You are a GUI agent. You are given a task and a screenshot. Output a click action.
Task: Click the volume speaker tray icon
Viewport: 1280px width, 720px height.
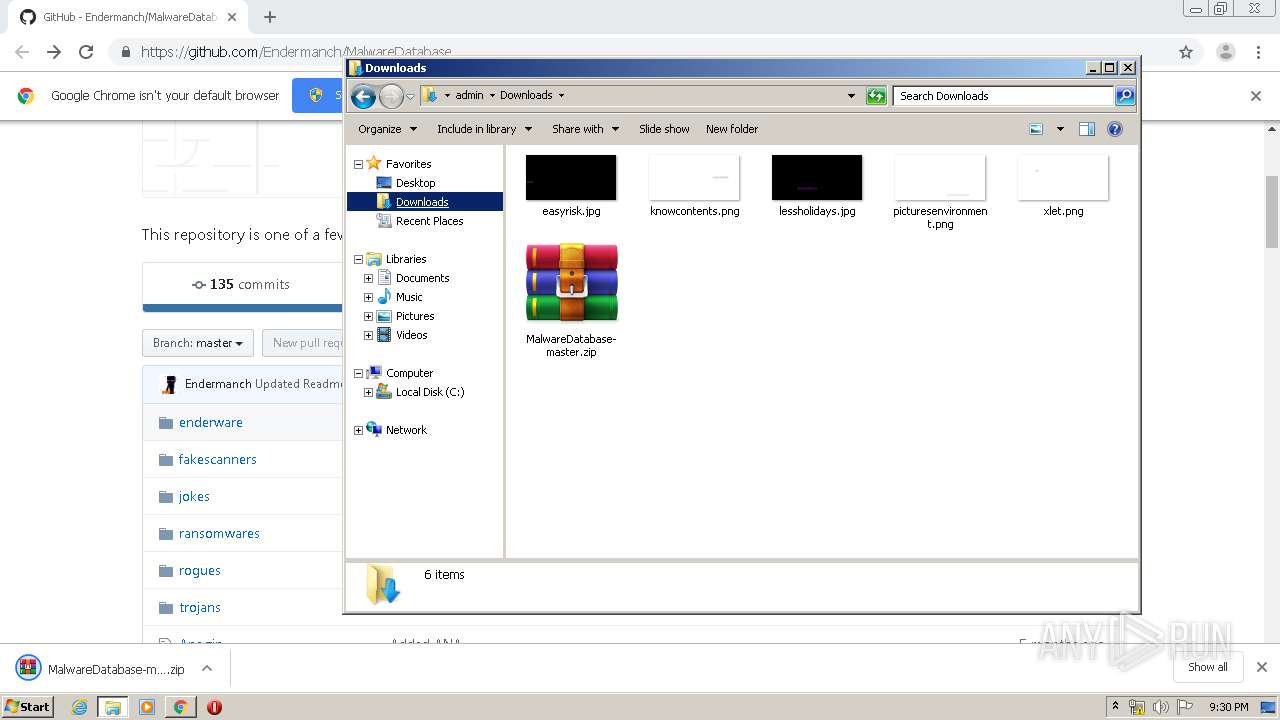point(1160,707)
